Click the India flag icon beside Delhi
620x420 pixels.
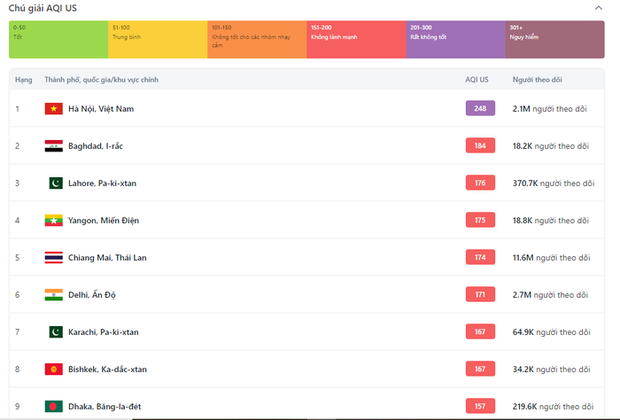pyautogui.click(x=54, y=294)
